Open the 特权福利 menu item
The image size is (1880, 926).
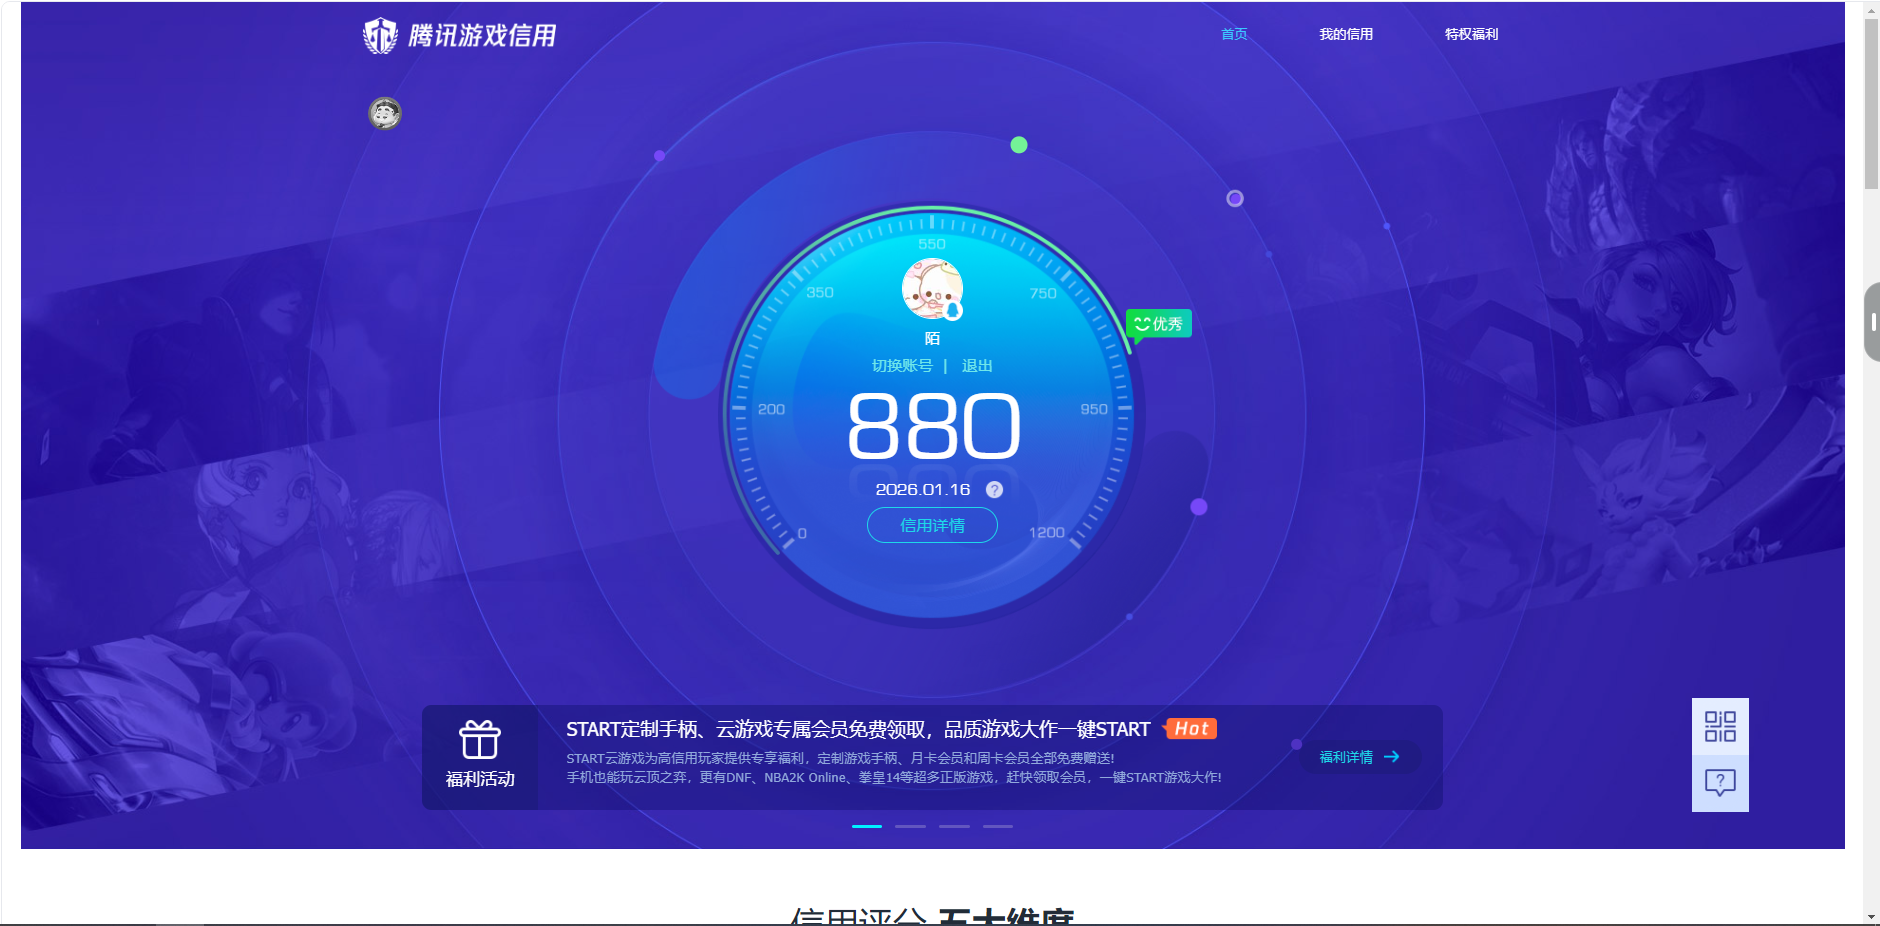coord(1471,34)
